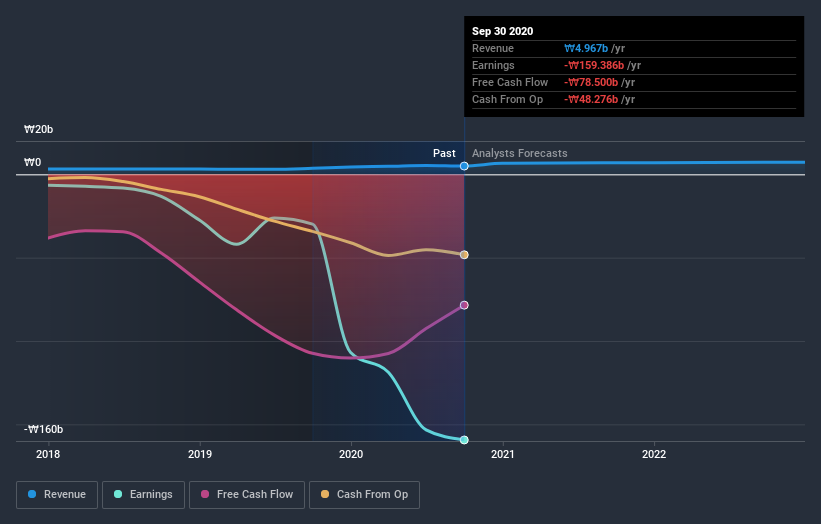Click the 2019 x-axis year label
Image resolution: width=821 pixels, height=524 pixels.
click(x=200, y=454)
